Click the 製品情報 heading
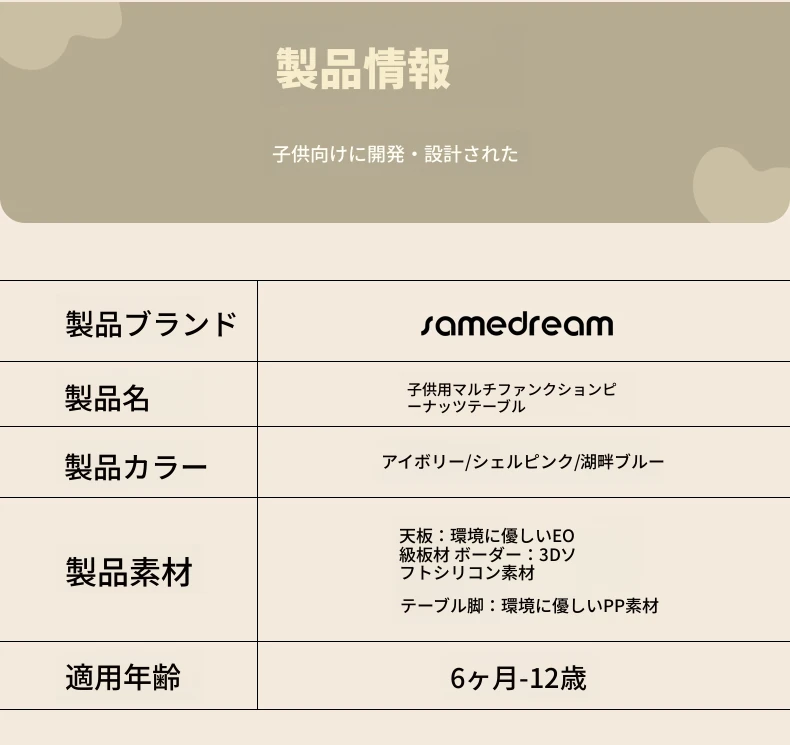Screen dimensions: 790x745 pos(363,69)
